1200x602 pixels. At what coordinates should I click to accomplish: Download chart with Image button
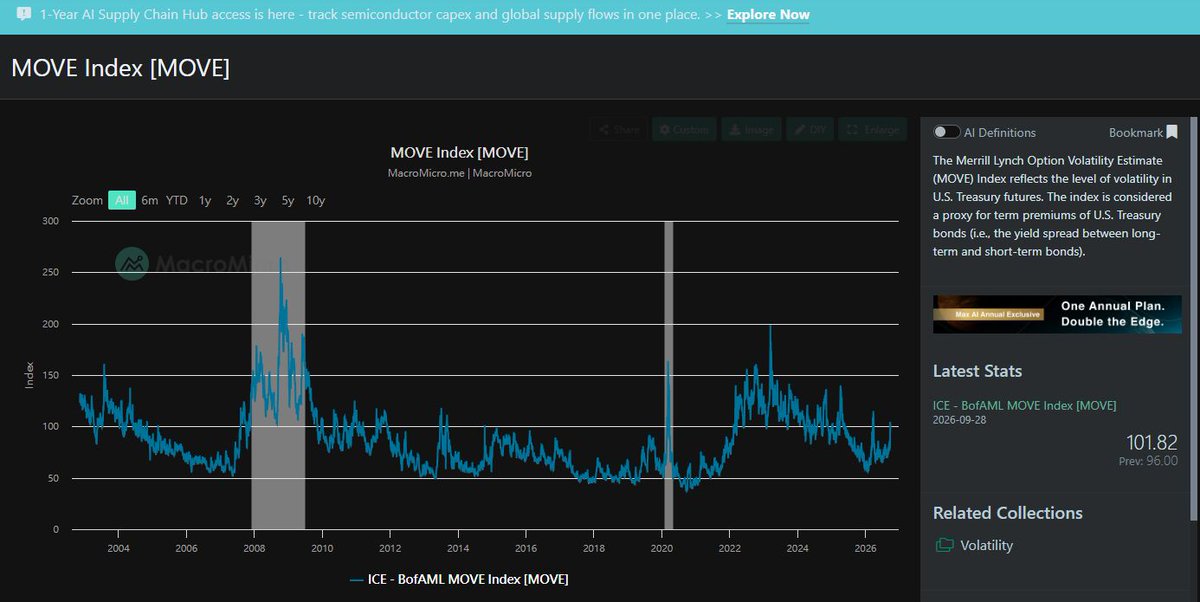pos(750,130)
